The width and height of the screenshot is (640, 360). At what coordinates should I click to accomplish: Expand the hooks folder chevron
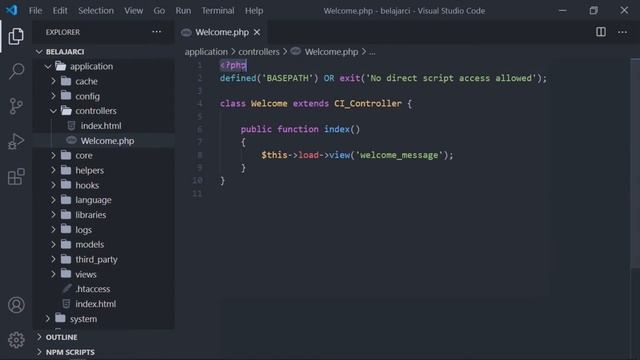click(53, 185)
